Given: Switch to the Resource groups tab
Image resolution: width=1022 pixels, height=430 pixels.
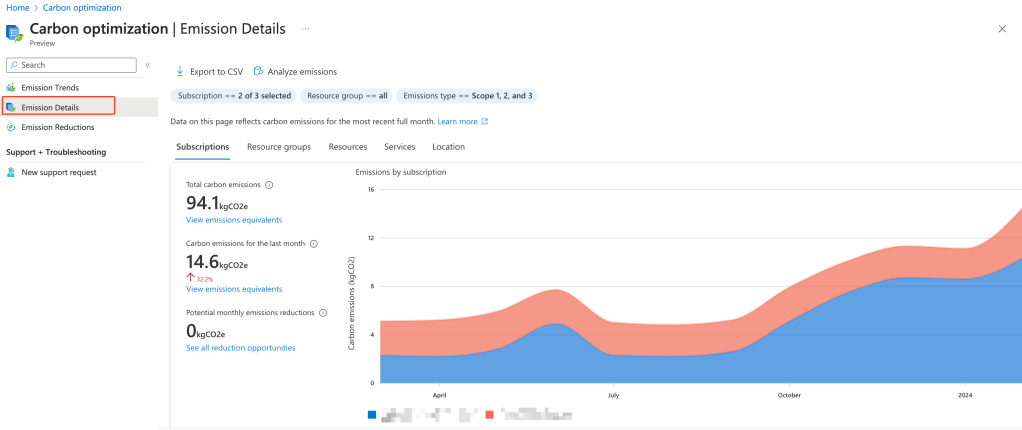Looking at the screenshot, I should tap(278, 147).
